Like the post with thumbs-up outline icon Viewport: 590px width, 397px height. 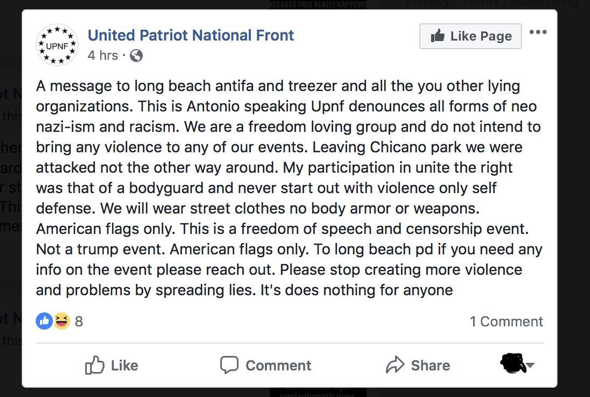94,365
